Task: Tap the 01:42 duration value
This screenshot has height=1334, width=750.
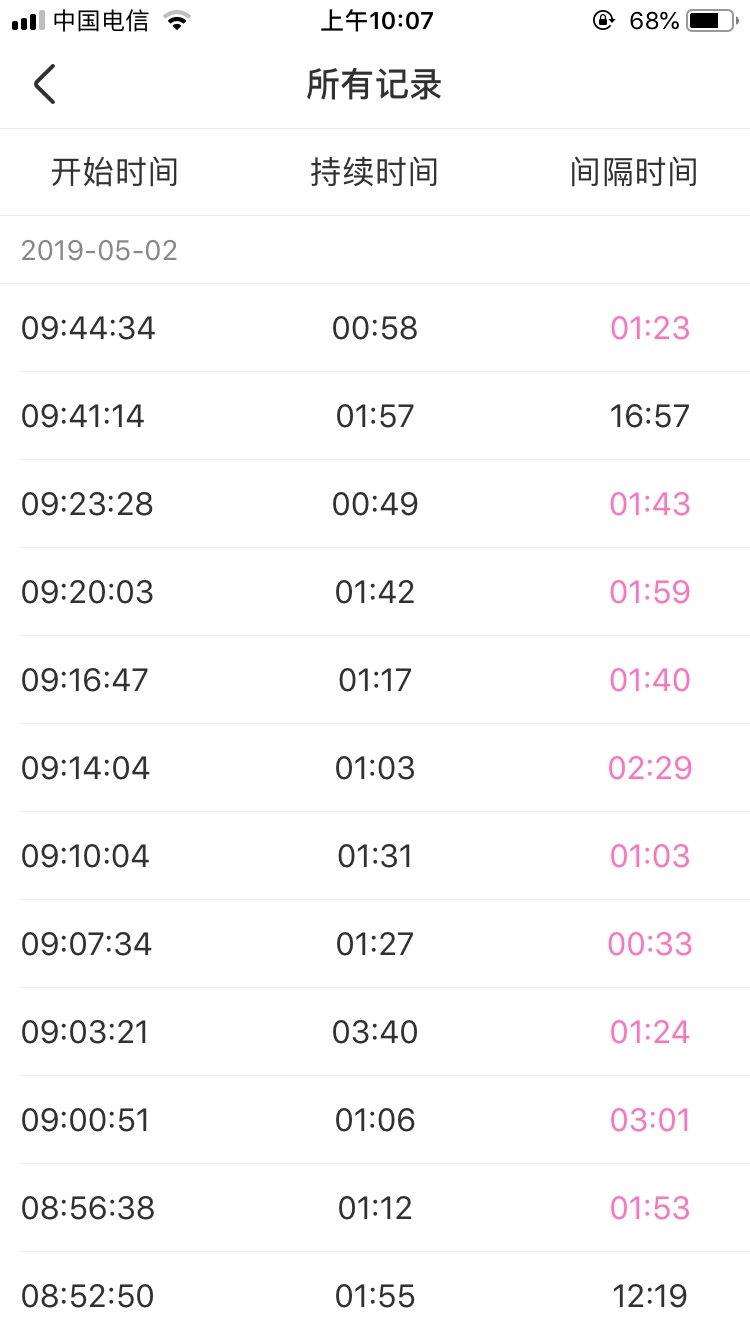Action: click(x=375, y=592)
